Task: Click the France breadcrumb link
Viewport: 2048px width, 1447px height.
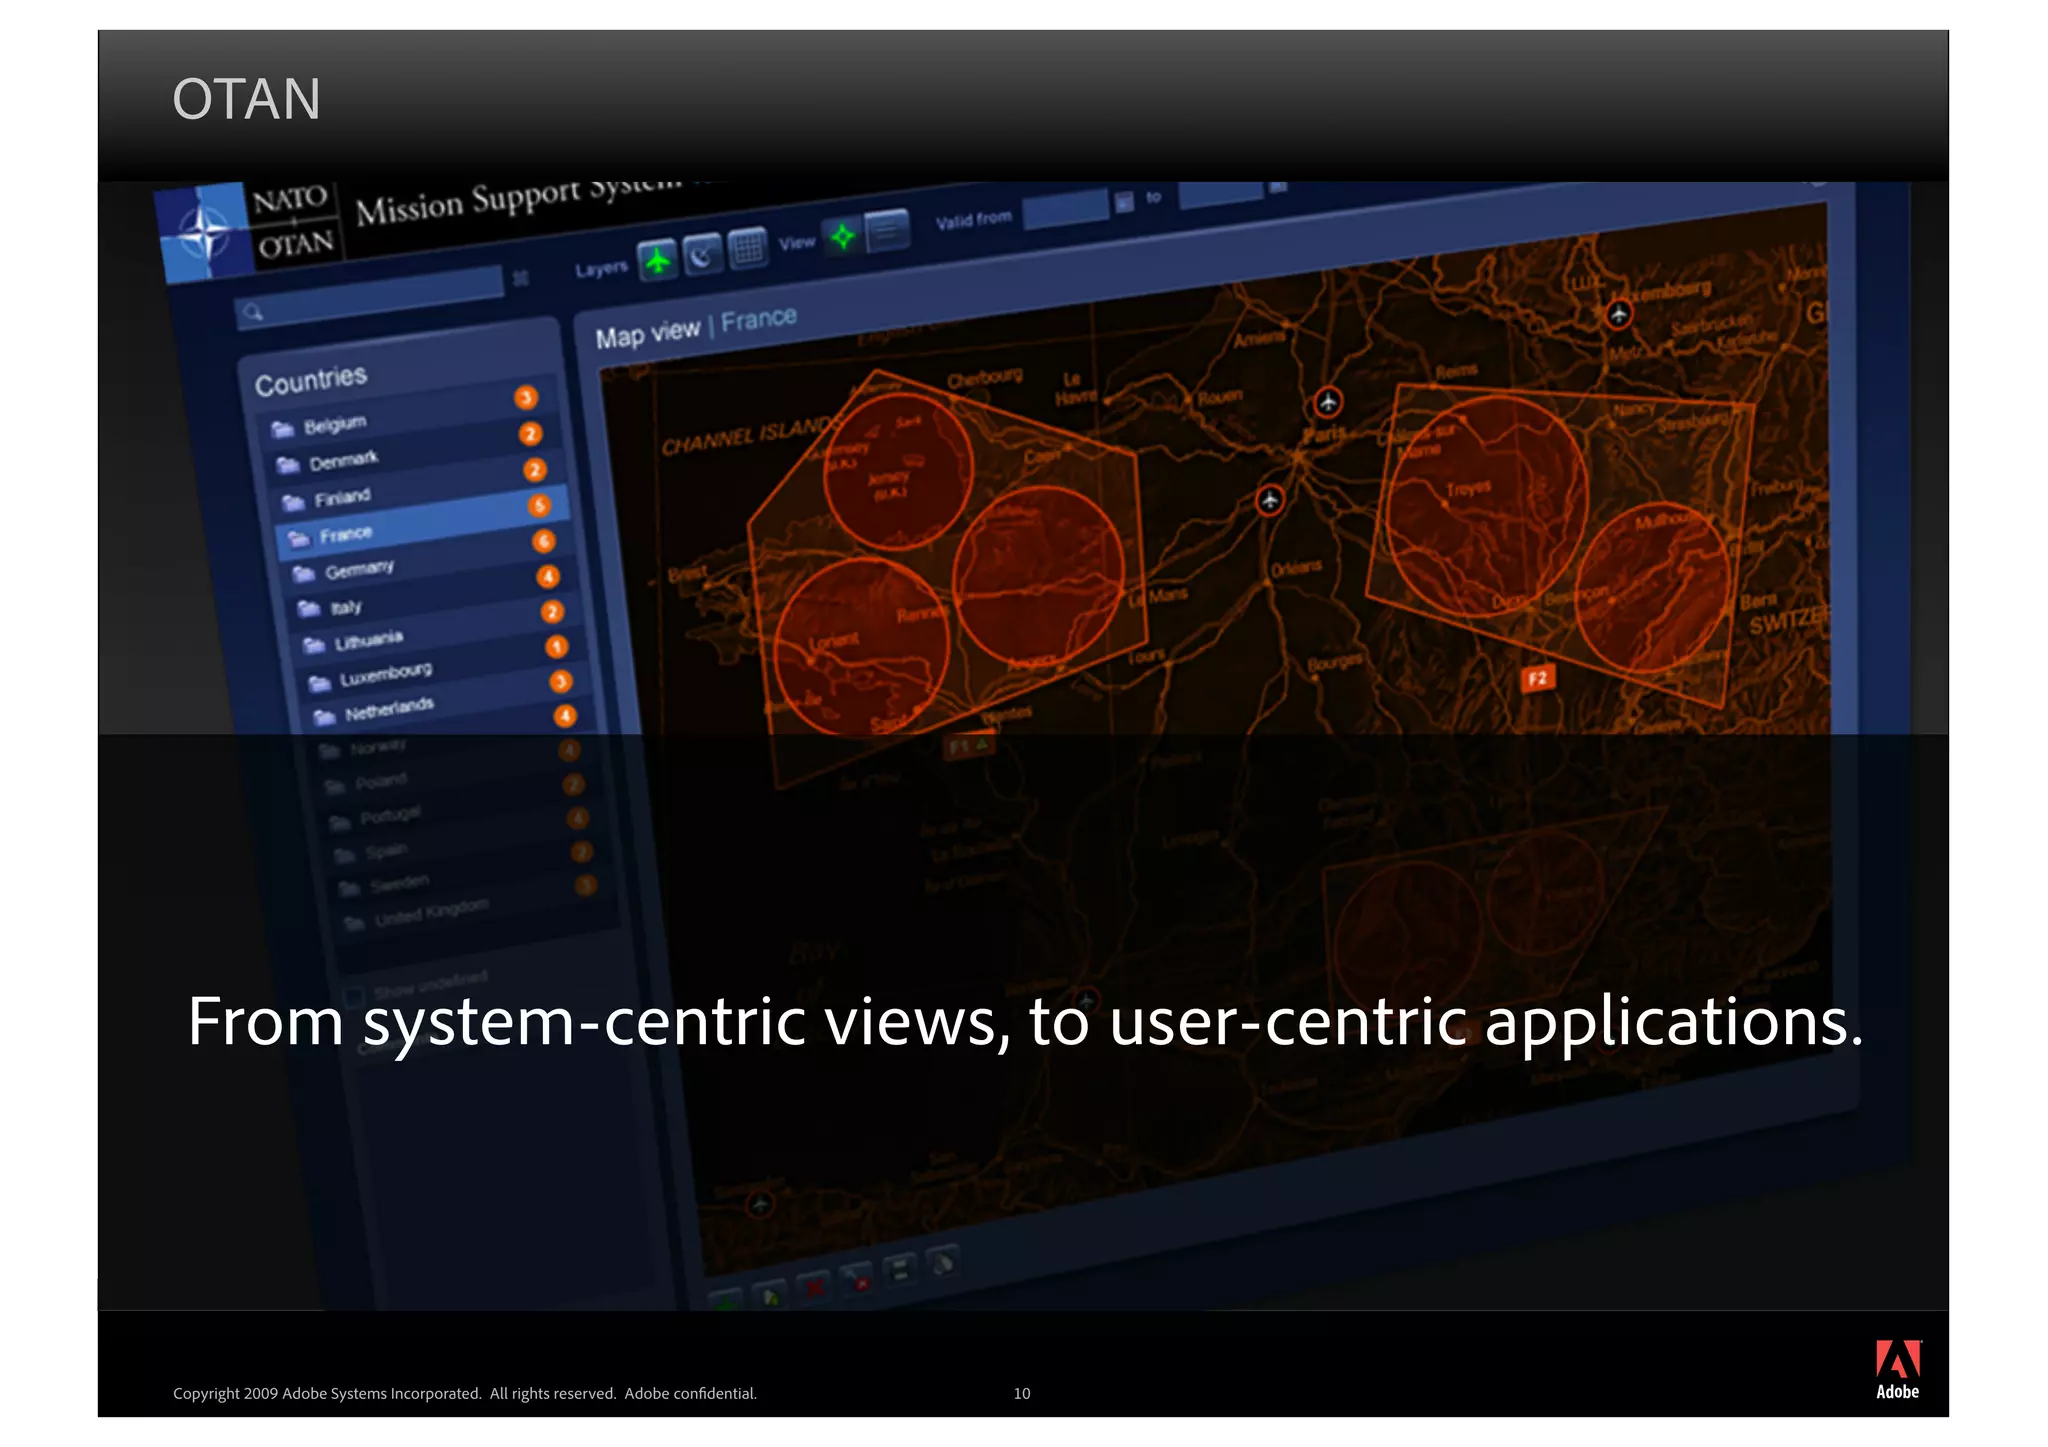Action: [x=759, y=319]
